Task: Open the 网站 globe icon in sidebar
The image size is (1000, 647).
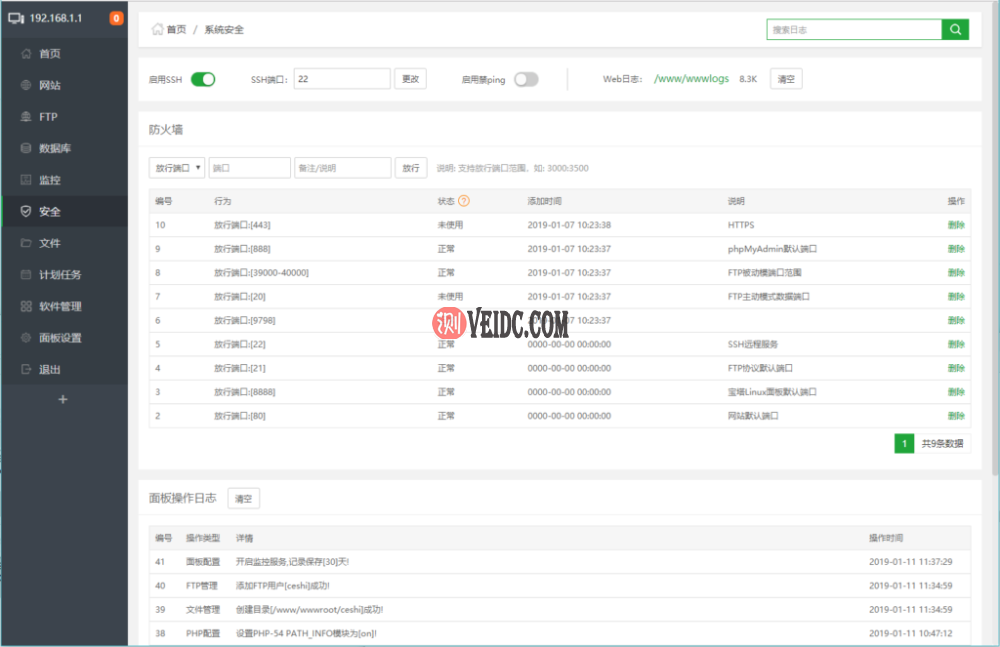Action: (x=26, y=86)
